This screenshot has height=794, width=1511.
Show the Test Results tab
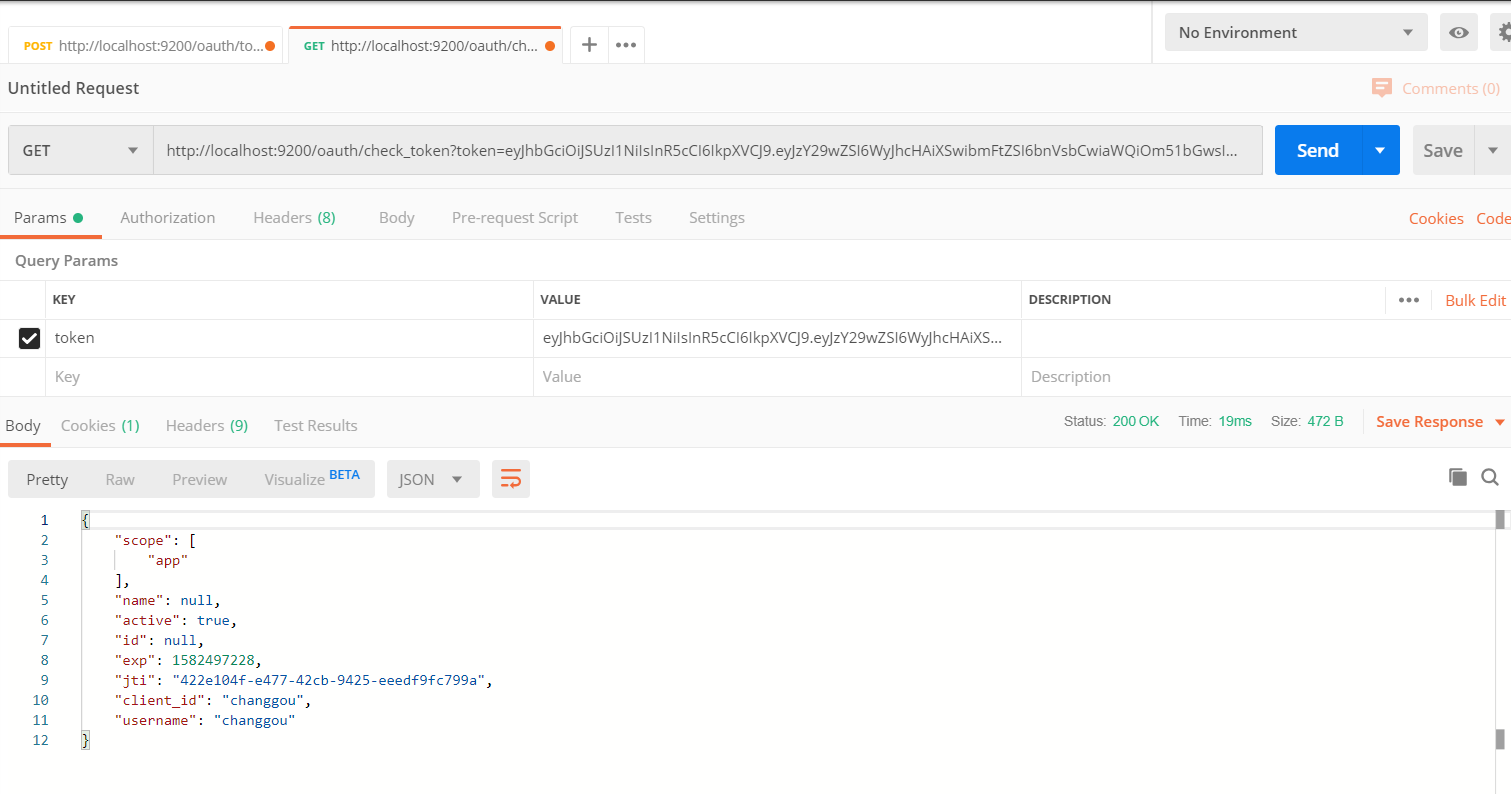[316, 426]
